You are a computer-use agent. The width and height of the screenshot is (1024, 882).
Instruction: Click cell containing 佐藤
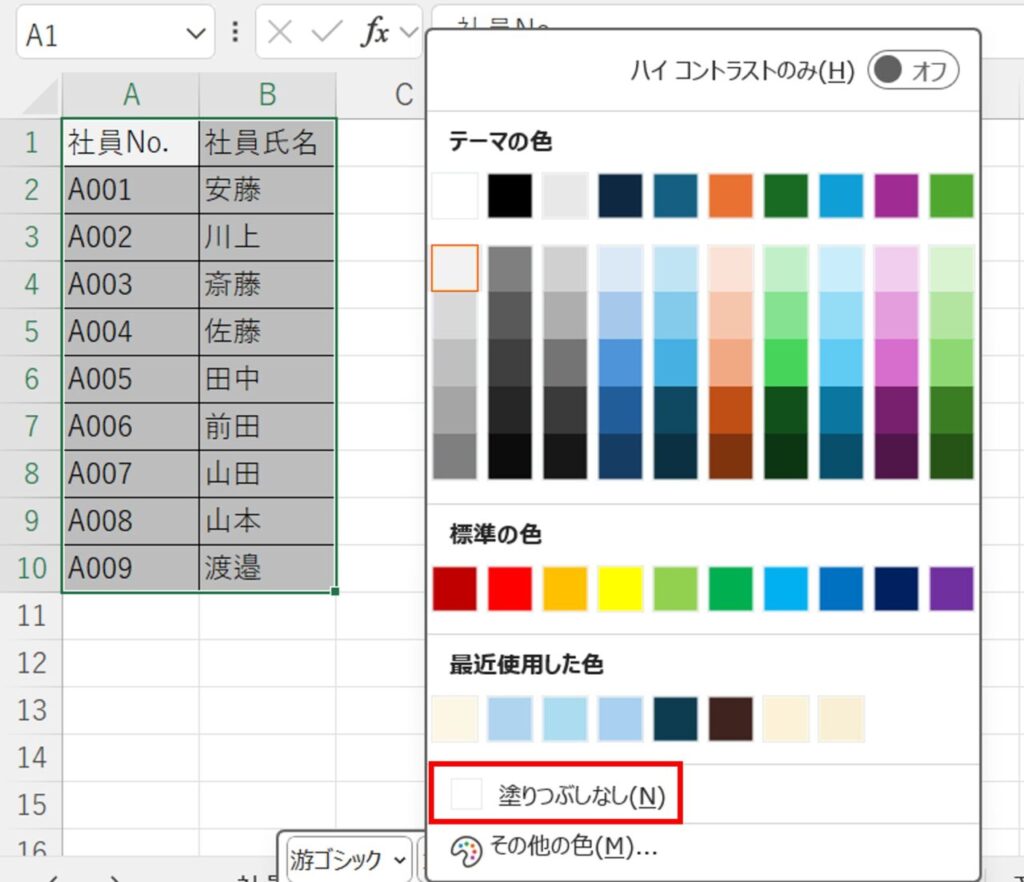267,332
